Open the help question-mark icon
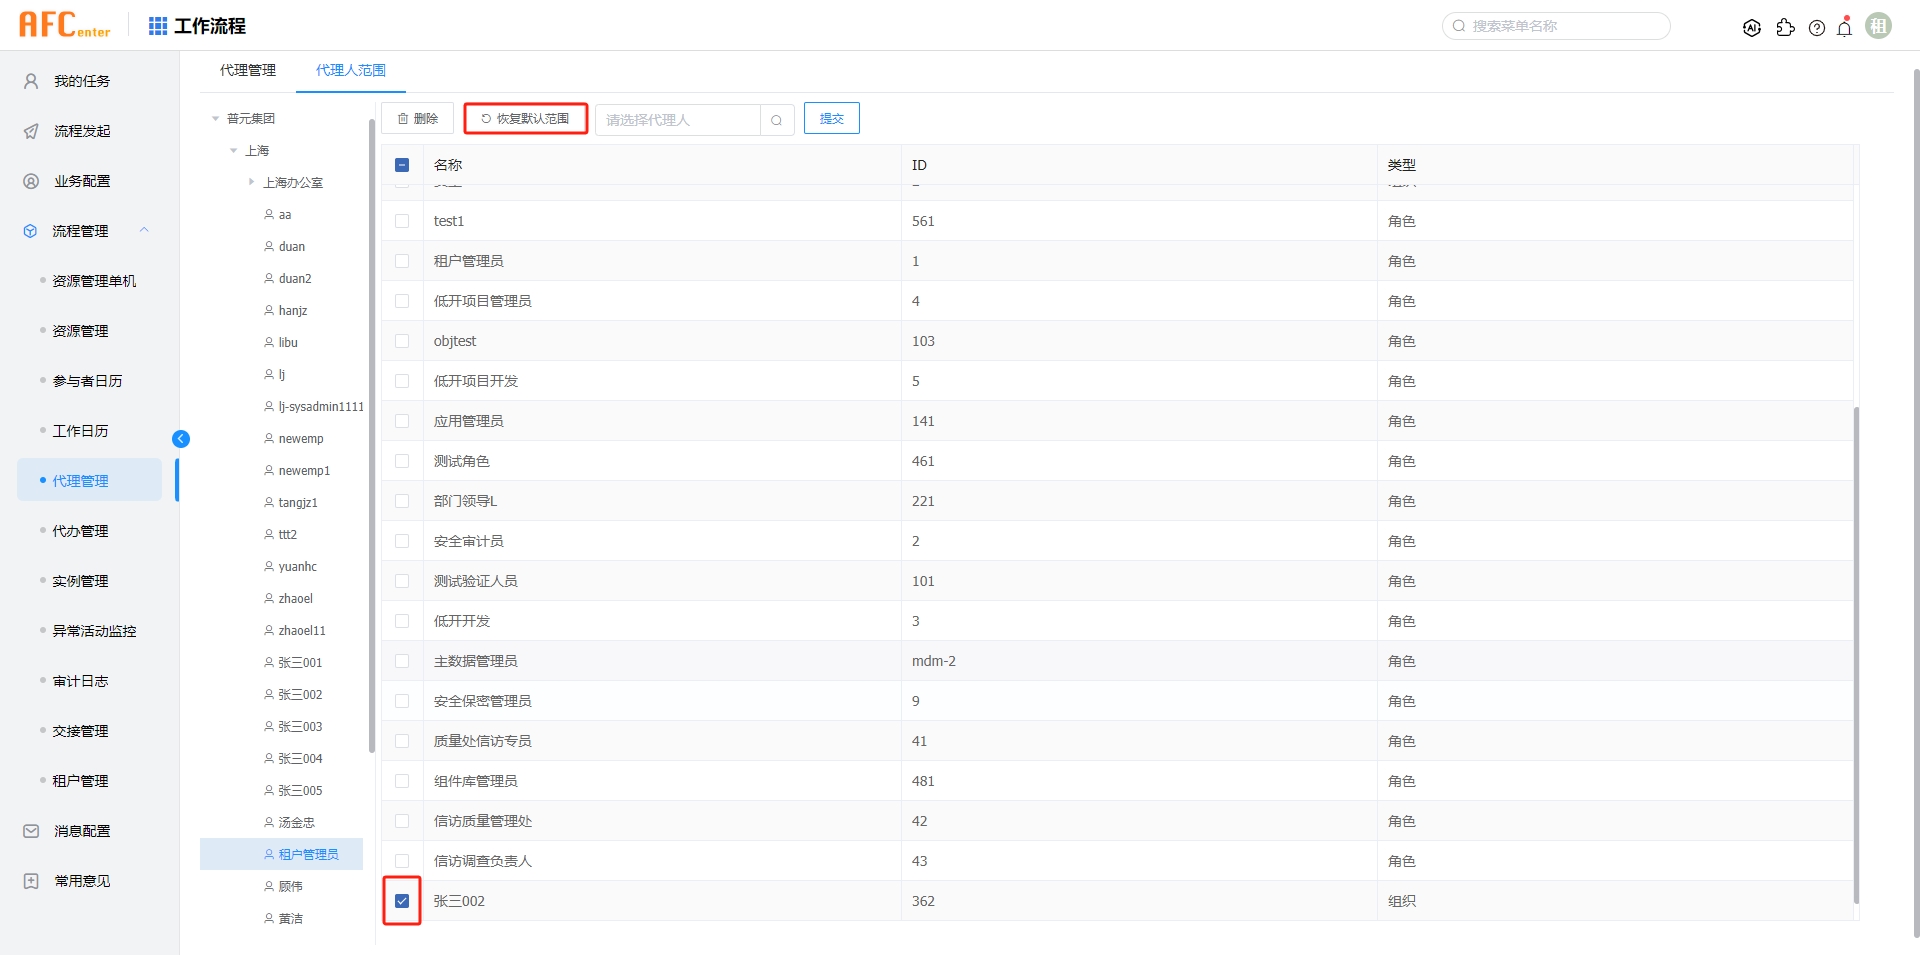1920x955 pixels. tap(1817, 28)
